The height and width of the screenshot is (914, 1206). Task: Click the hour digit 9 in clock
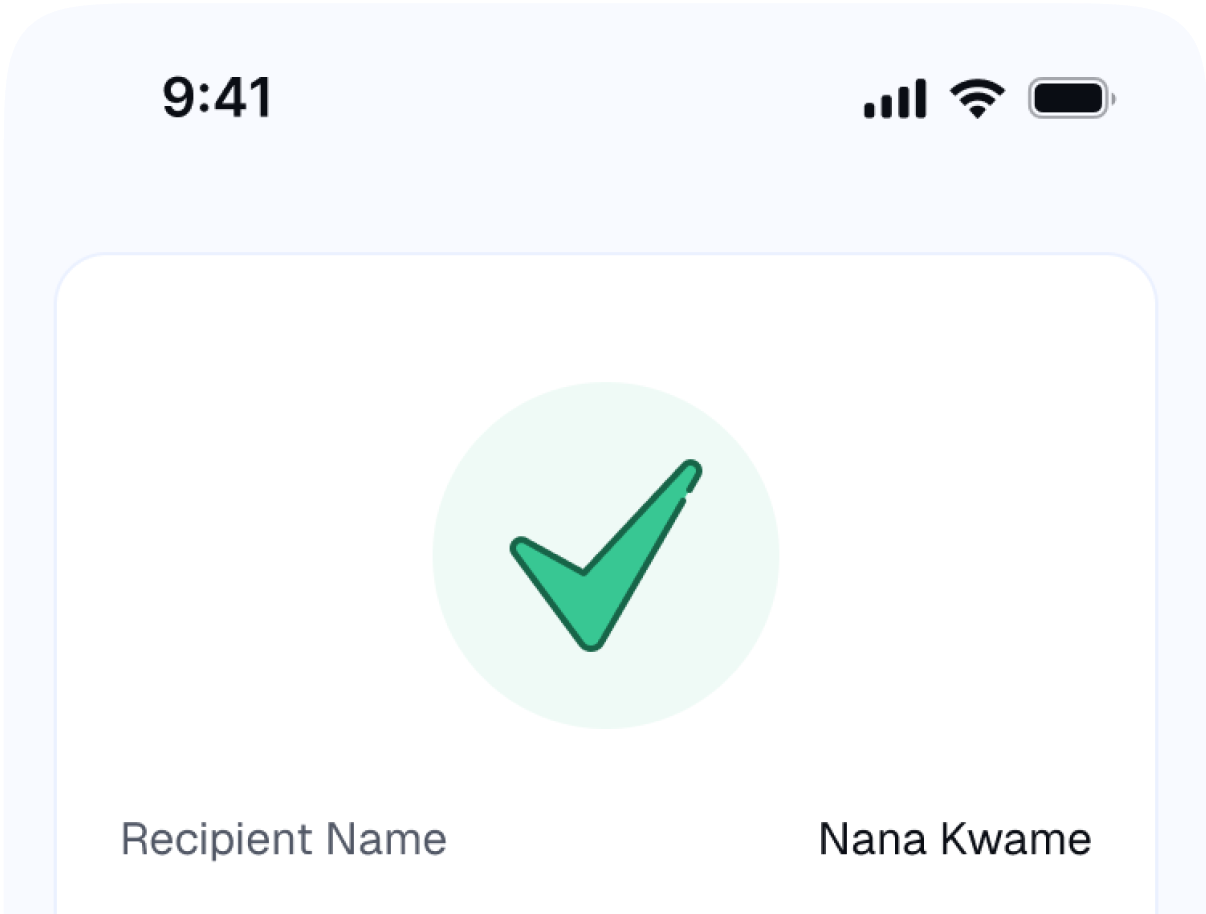[x=181, y=99]
